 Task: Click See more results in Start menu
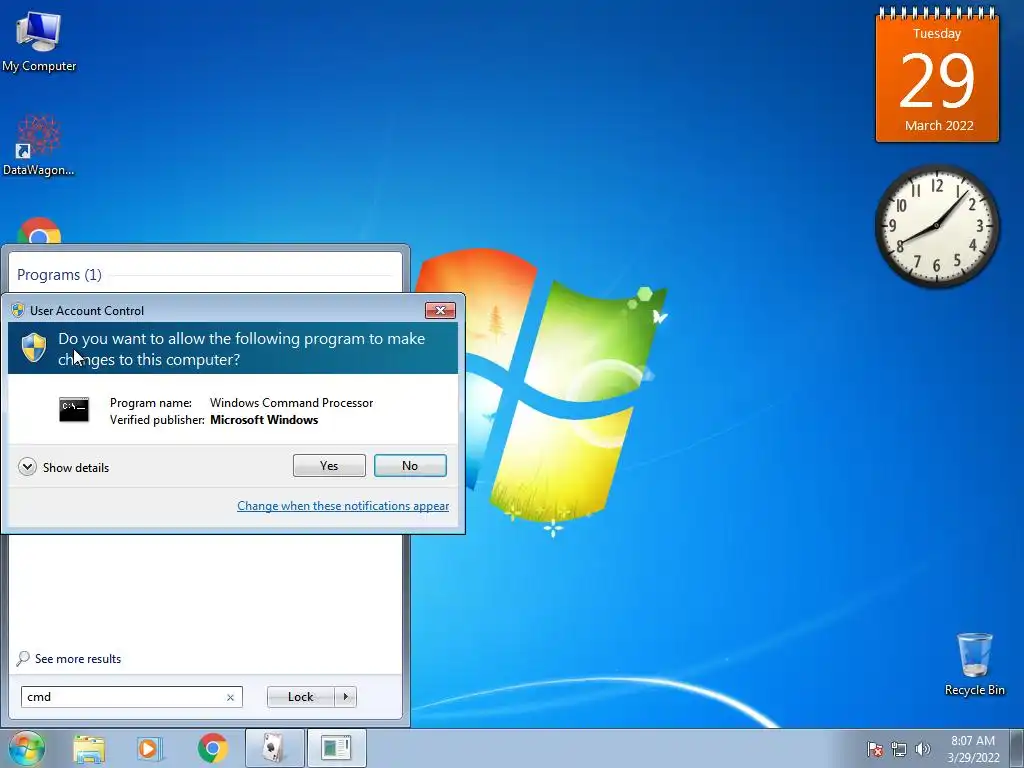point(69,659)
